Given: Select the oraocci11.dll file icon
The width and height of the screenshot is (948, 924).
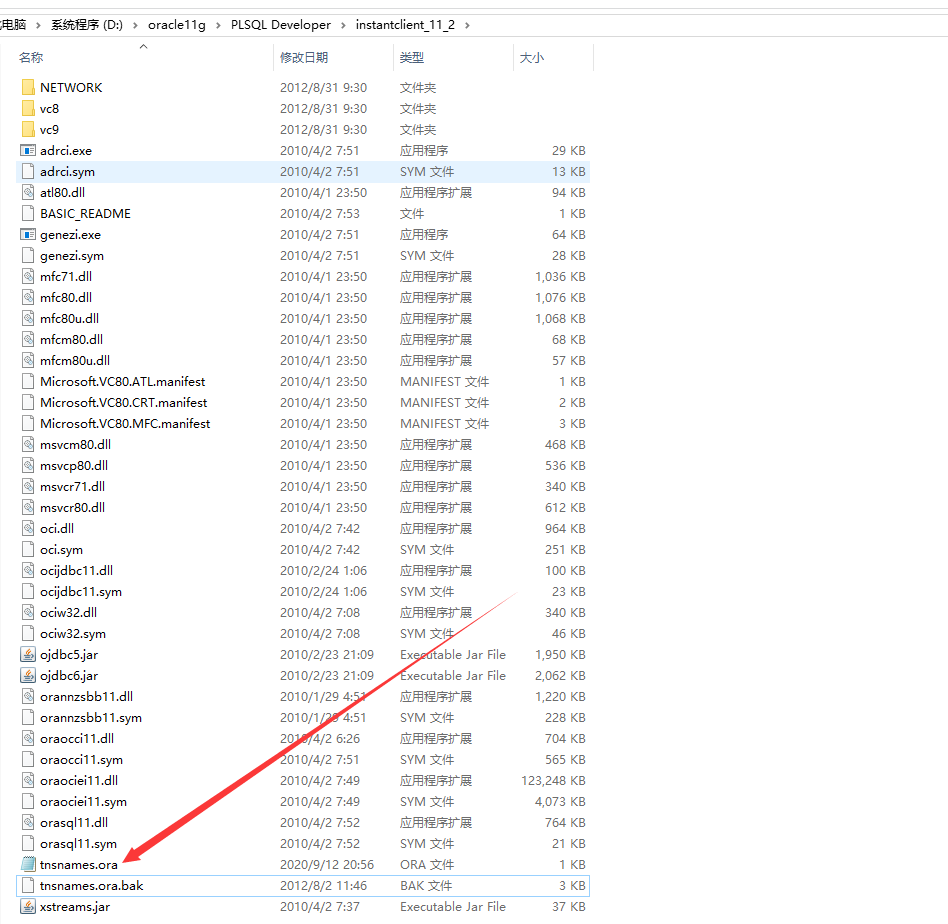Looking at the screenshot, I should 28,738.
